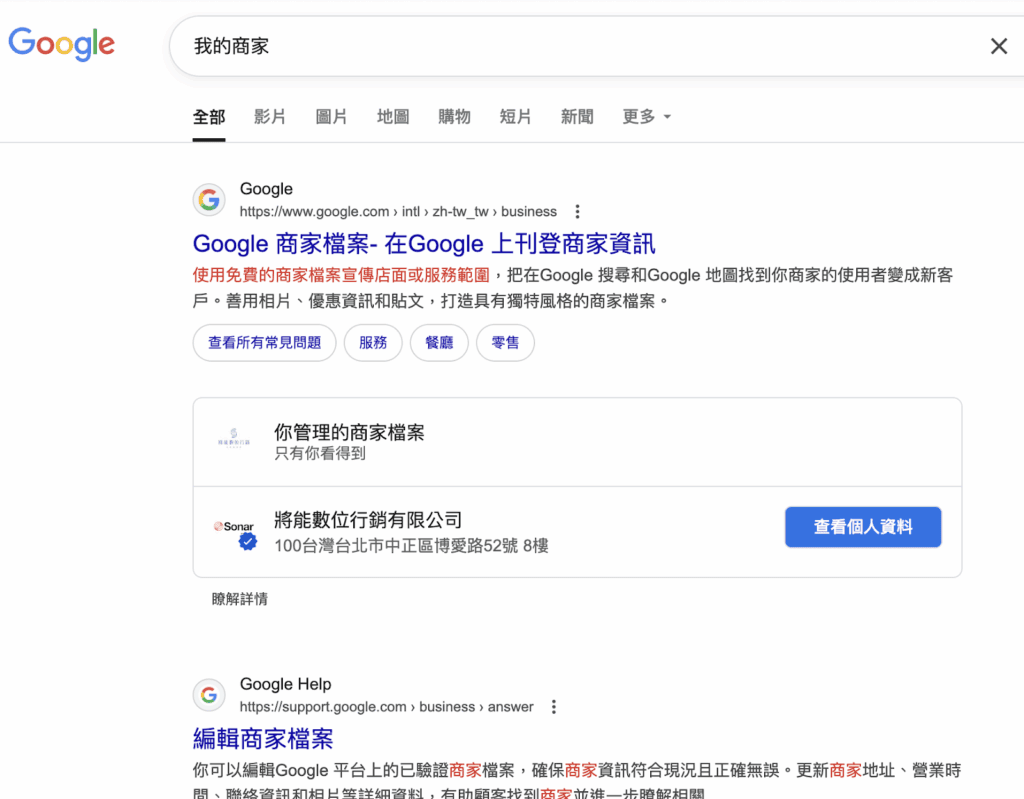1024x799 pixels.
Task: Expand the 更多 dropdown in search tabs
Action: [x=646, y=117]
